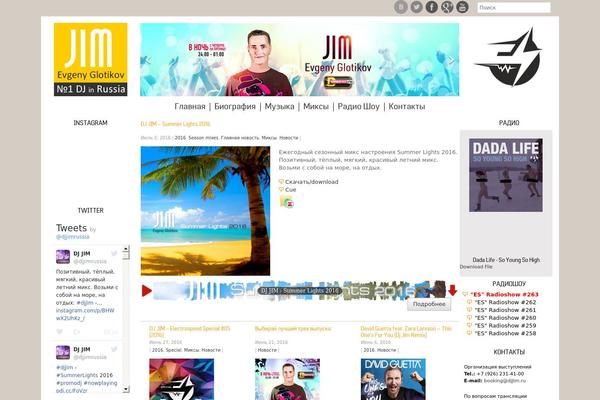Click the David Guetta cover thumbnail
This screenshot has width=600, height=400.
[393, 379]
